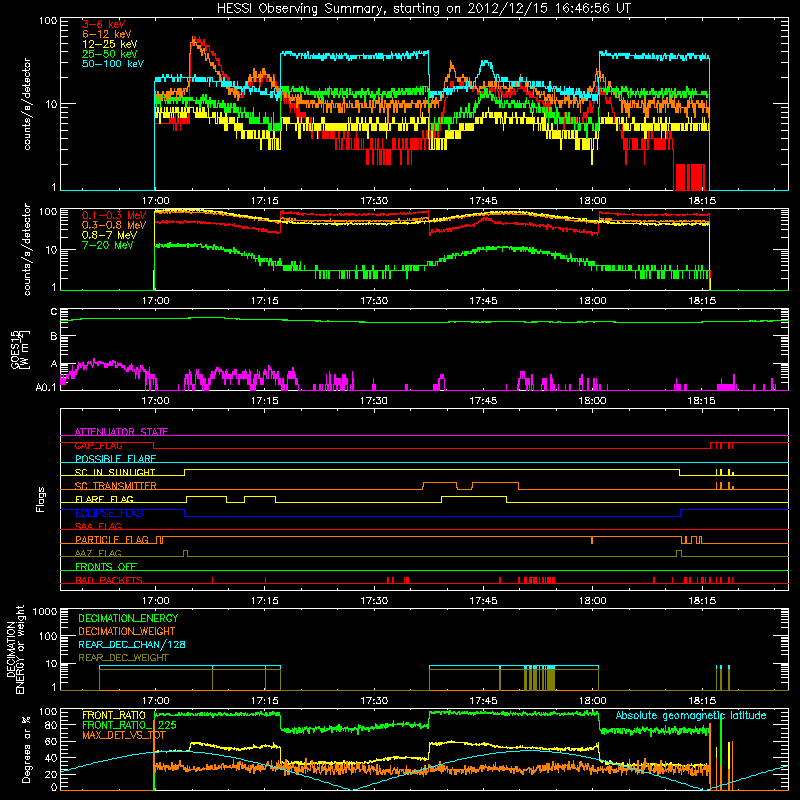The width and height of the screenshot is (800, 800).
Task: Click the vertical Flags axis title
Action: (41, 499)
